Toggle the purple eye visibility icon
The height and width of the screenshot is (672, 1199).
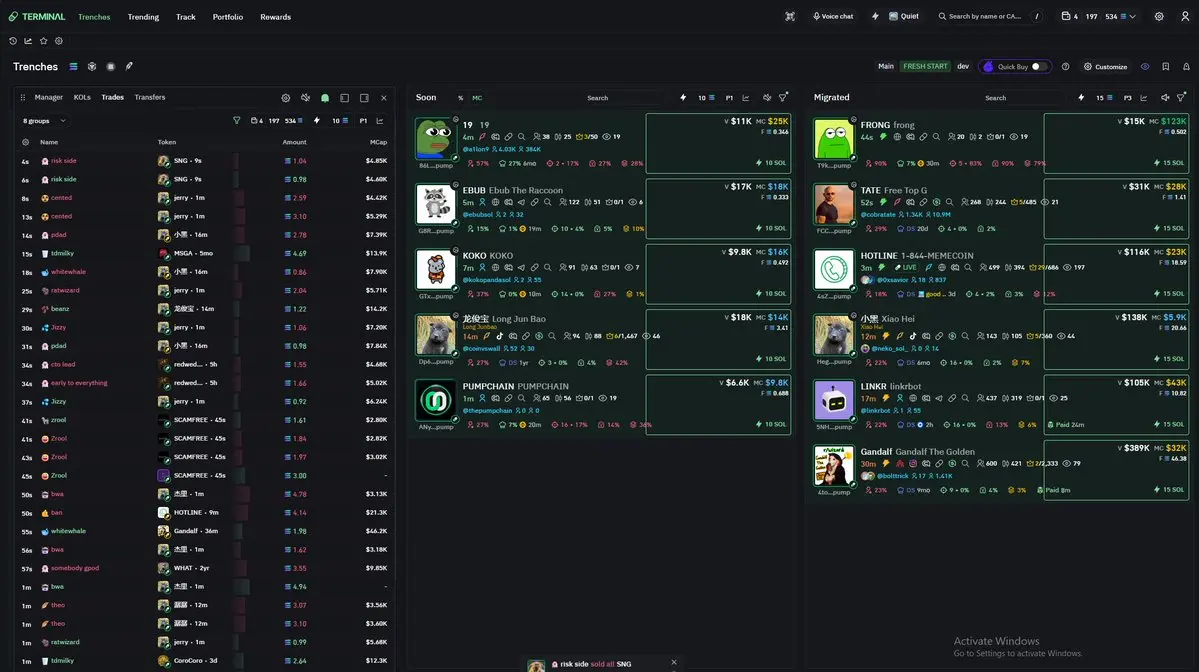point(1145,67)
